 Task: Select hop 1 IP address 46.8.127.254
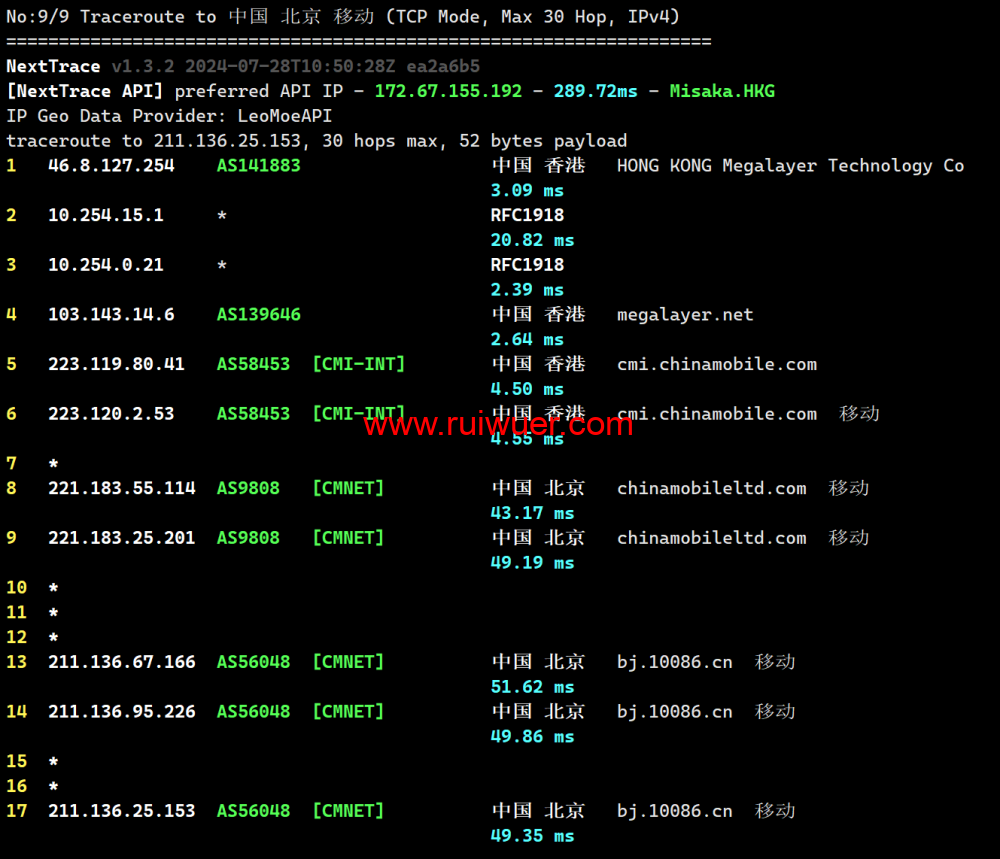coord(111,165)
